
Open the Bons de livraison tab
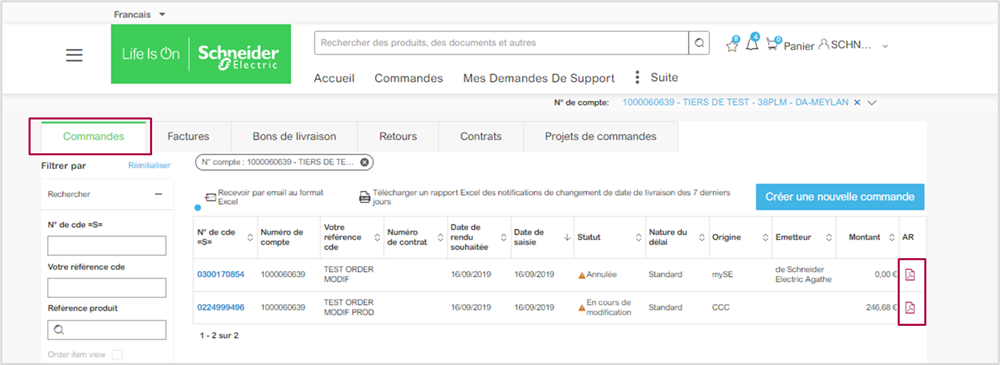click(294, 136)
